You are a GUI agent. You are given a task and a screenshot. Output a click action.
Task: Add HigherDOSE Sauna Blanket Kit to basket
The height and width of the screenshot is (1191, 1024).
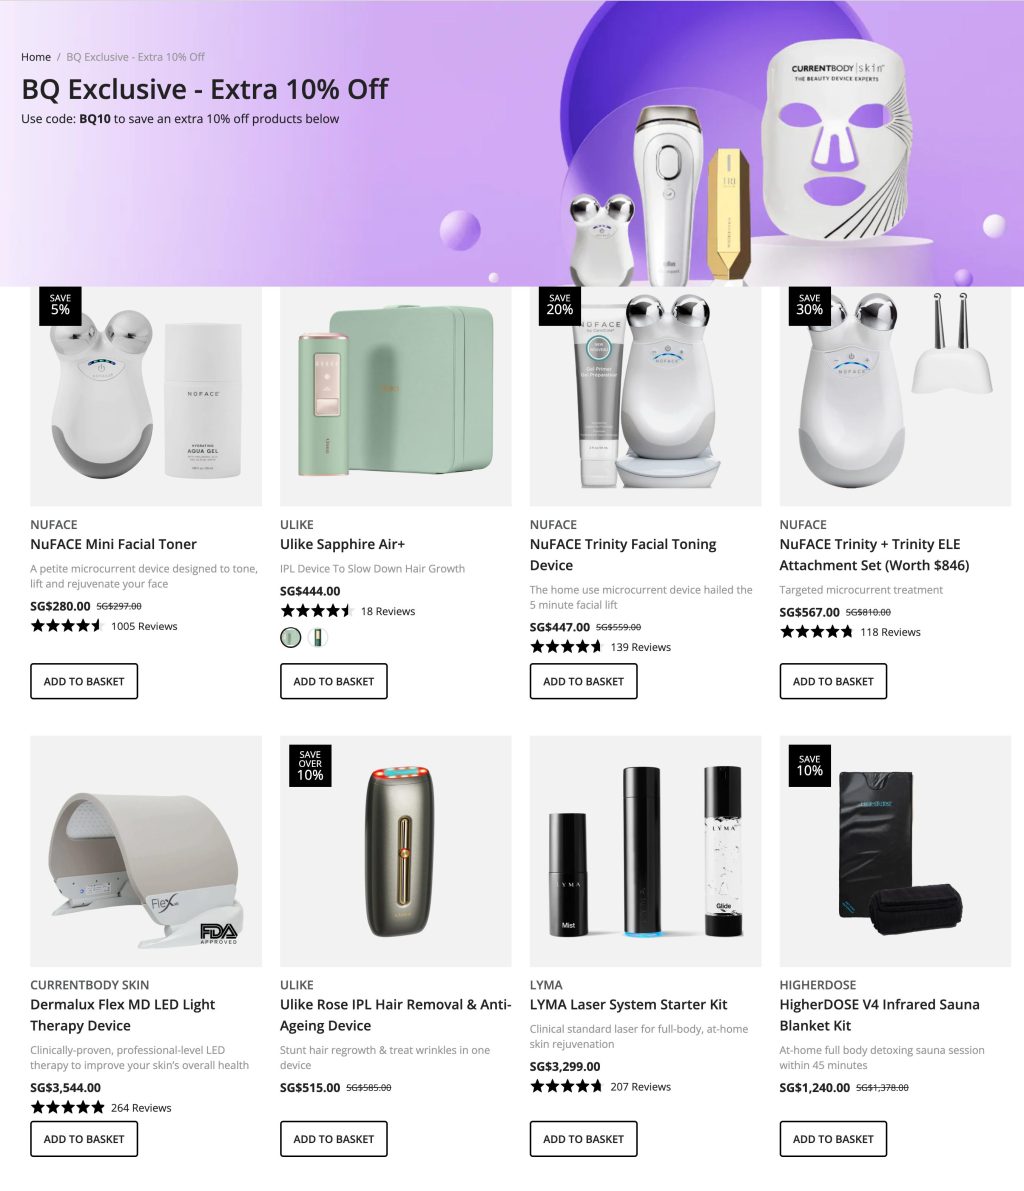833,1139
